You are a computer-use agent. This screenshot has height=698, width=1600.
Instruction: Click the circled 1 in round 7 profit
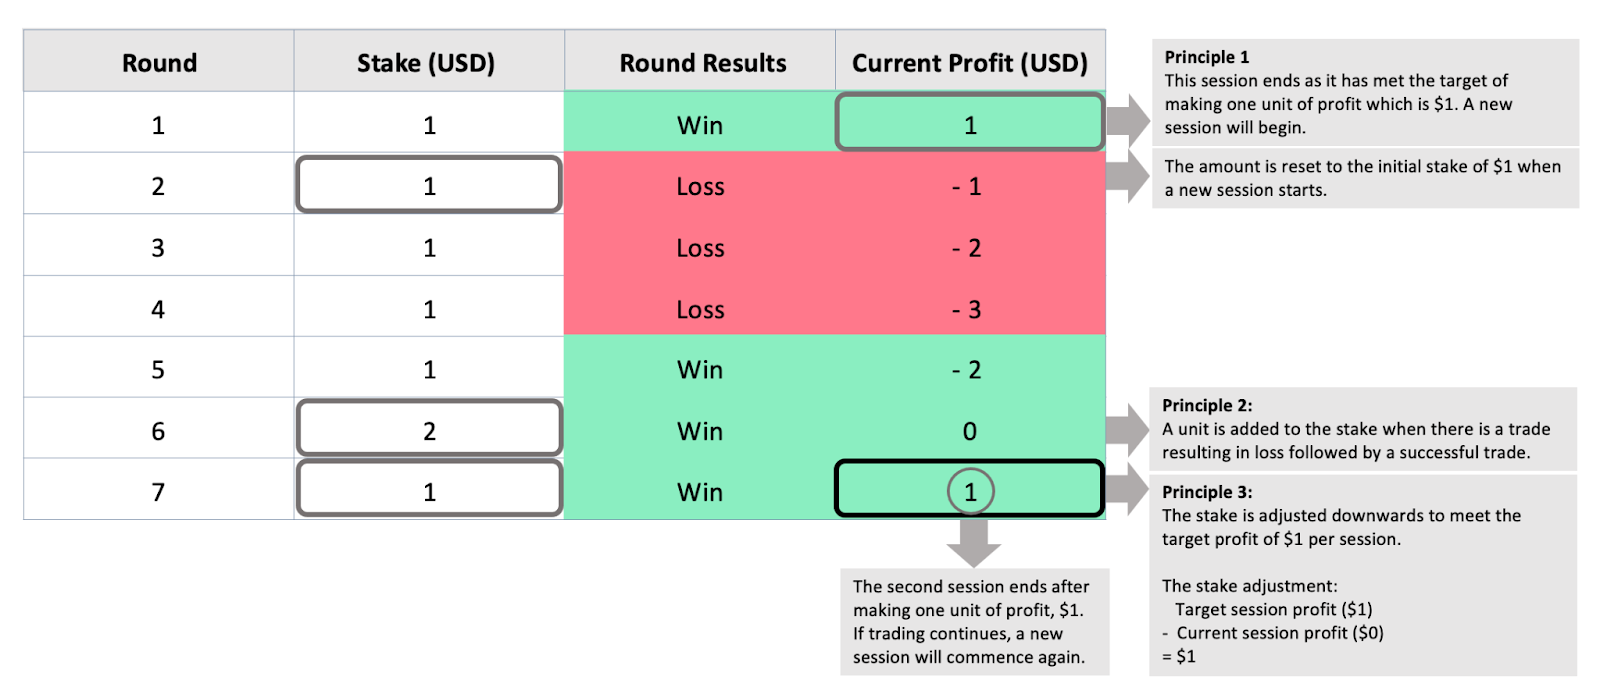tap(970, 491)
